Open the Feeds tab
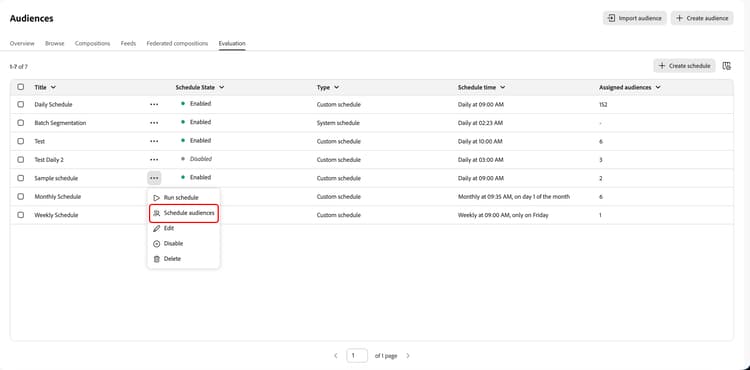The image size is (750, 370). coord(128,44)
